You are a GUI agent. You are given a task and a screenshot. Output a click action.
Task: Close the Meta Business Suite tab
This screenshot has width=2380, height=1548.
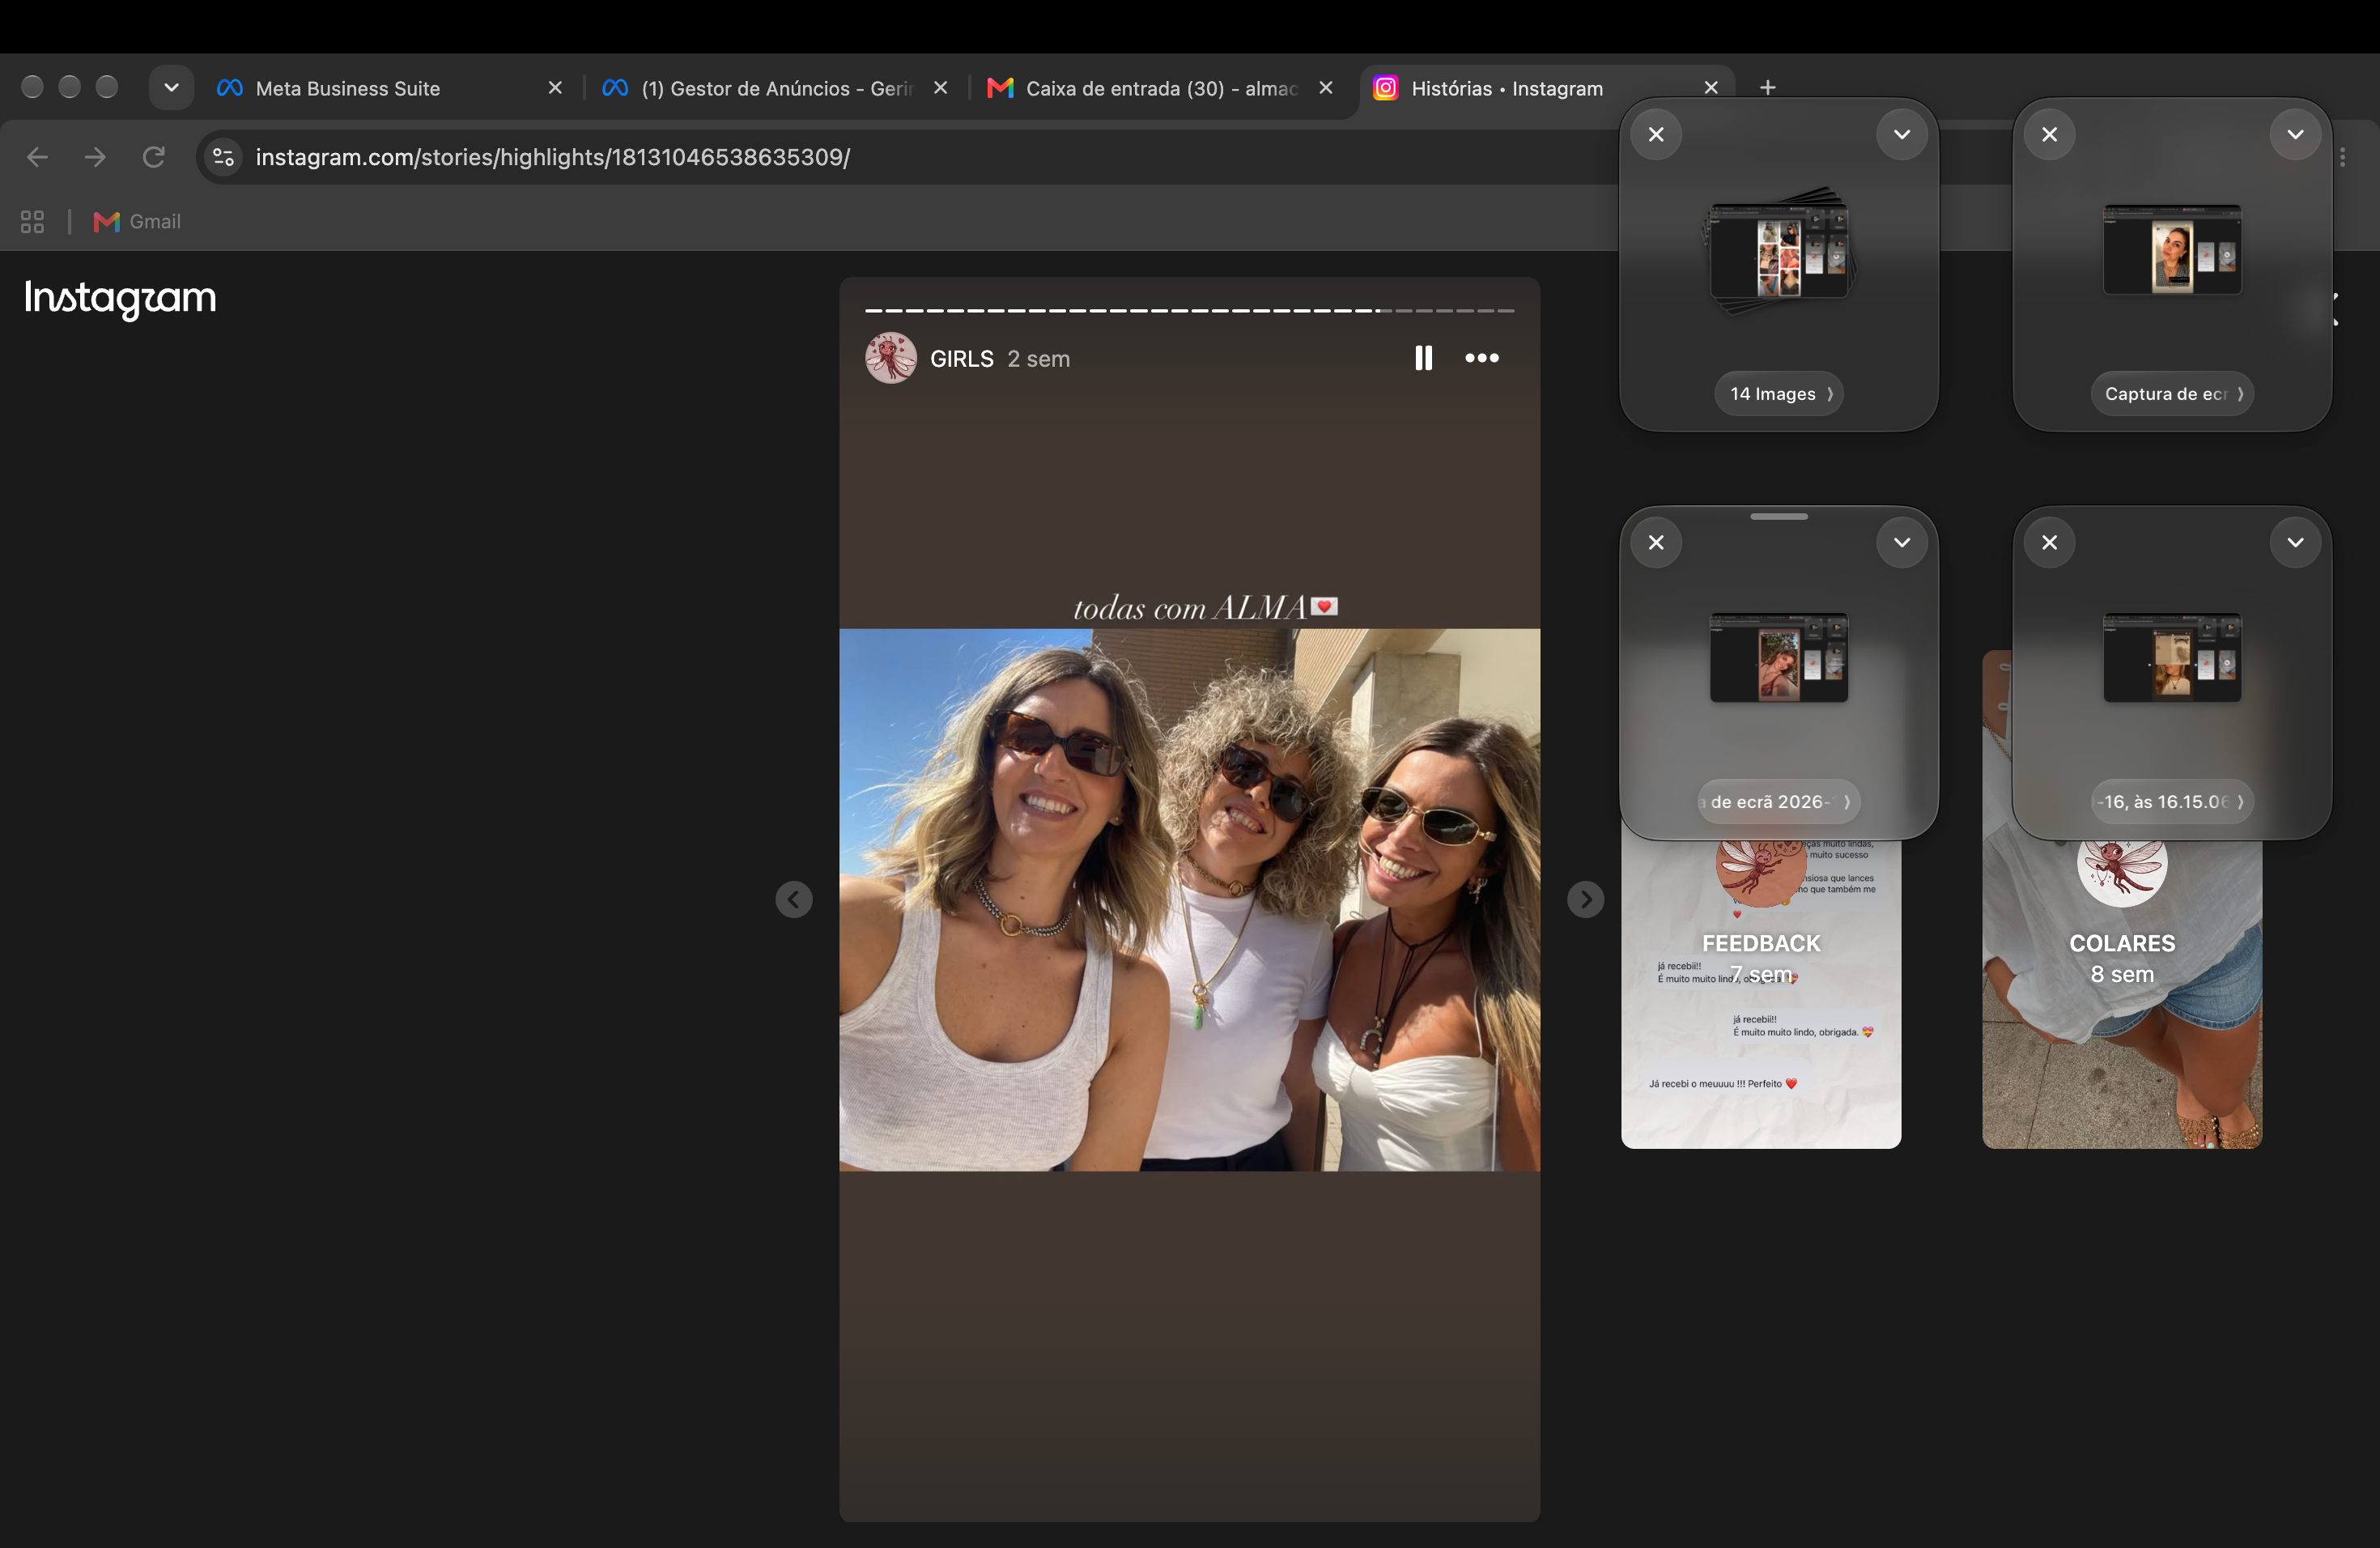[x=555, y=88]
